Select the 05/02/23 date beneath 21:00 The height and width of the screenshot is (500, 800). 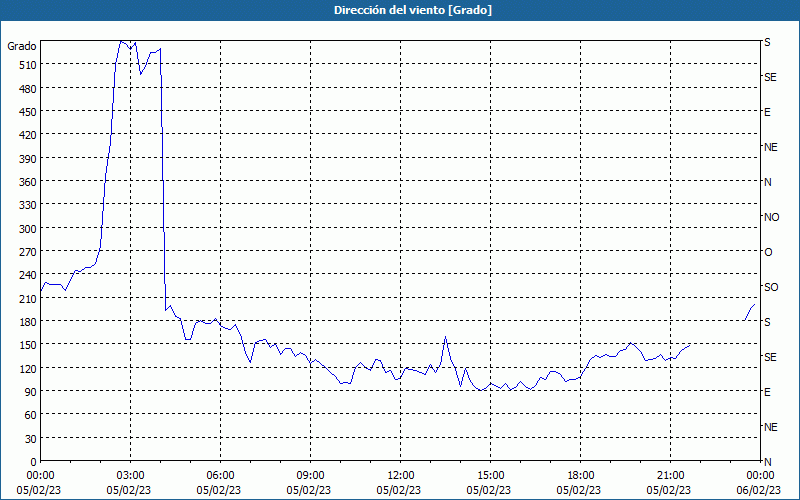669,490
